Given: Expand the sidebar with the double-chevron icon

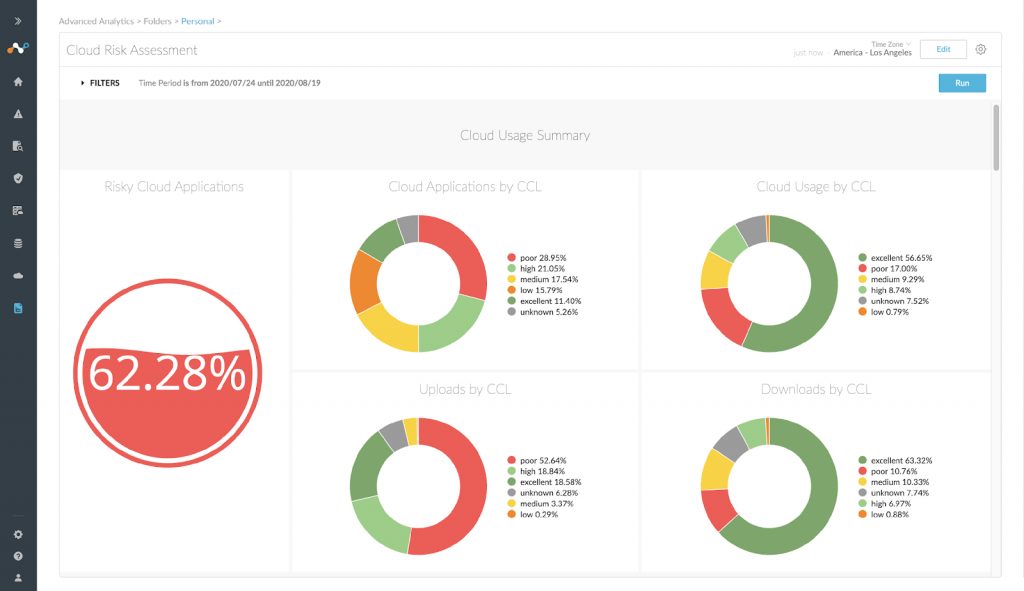Looking at the screenshot, I should 18,21.
